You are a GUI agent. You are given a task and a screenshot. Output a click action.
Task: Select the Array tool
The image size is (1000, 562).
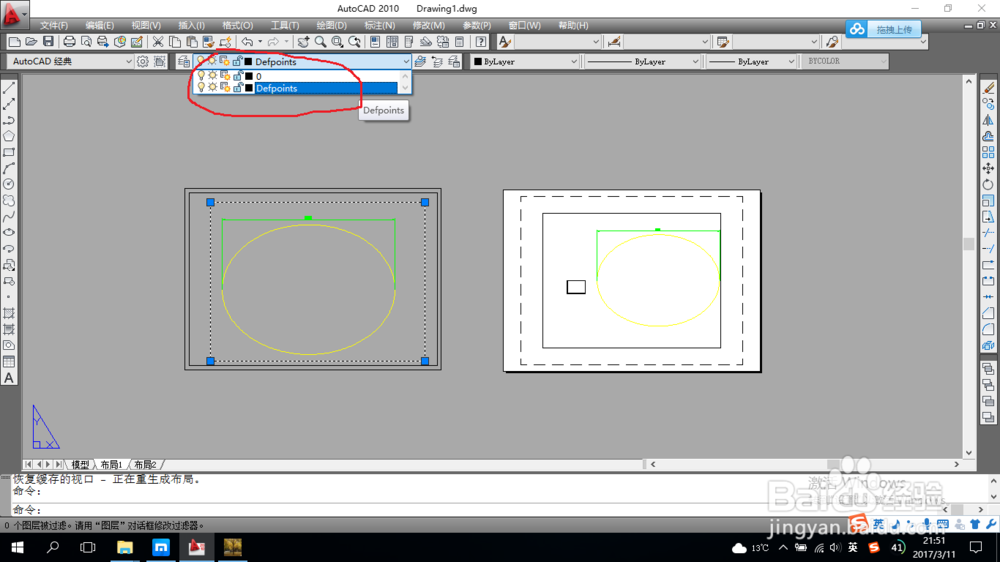[x=988, y=152]
